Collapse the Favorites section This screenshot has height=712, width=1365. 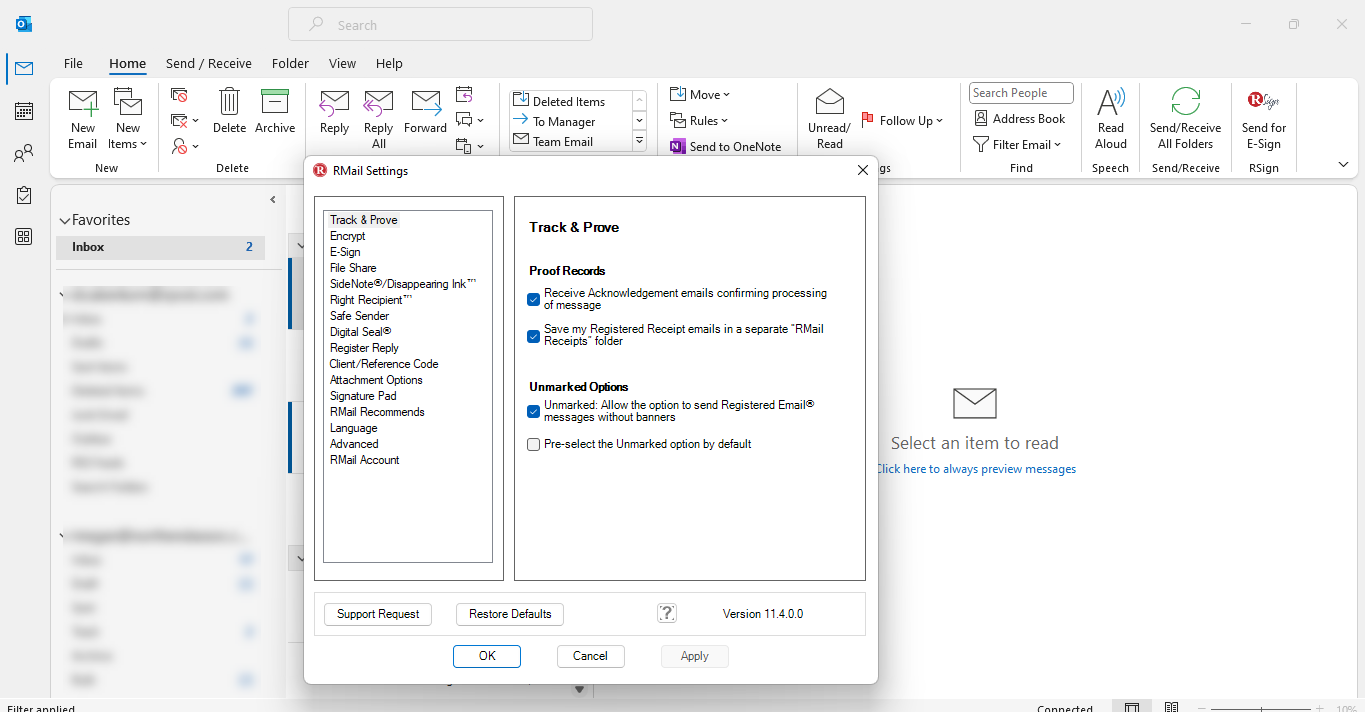pos(65,220)
